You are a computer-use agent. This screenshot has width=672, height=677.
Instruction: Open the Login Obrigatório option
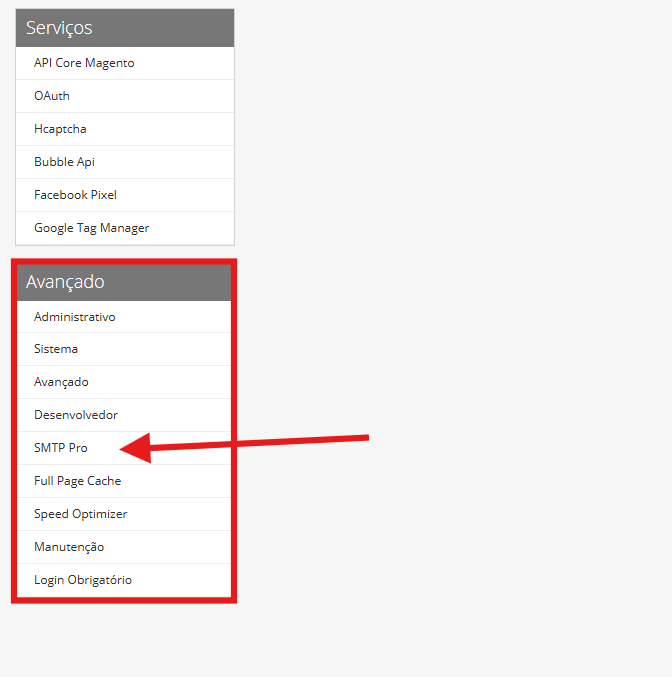click(x=83, y=580)
